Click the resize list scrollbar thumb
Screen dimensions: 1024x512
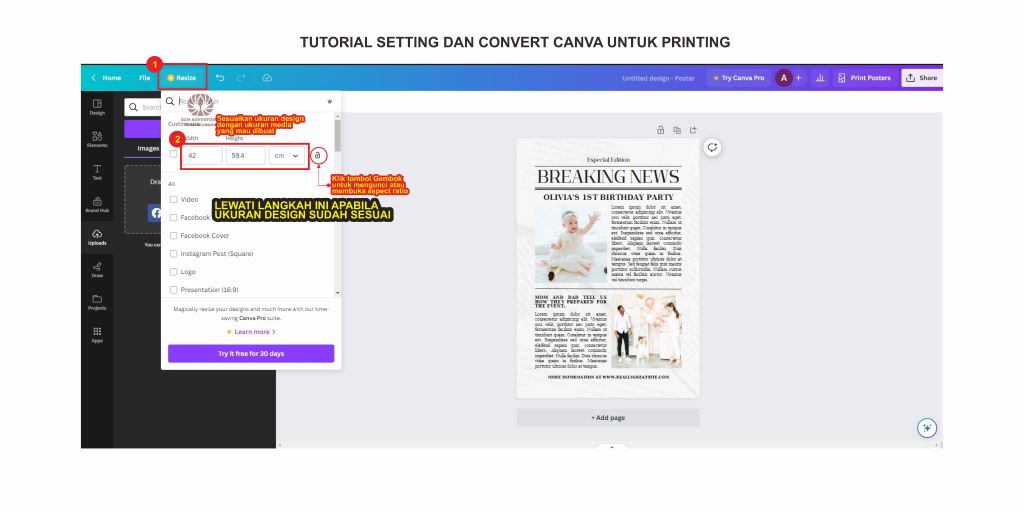coord(338,135)
